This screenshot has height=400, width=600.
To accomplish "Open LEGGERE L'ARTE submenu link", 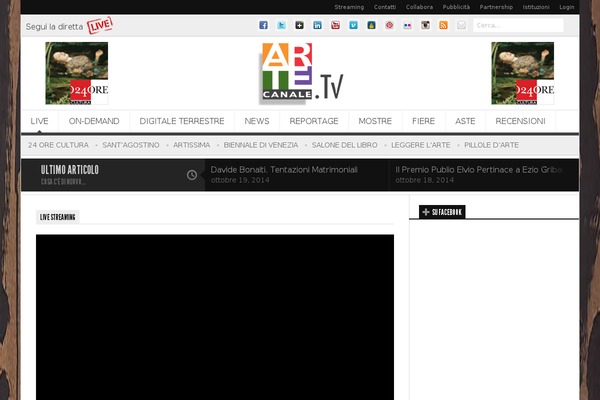I will tap(421, 145).
